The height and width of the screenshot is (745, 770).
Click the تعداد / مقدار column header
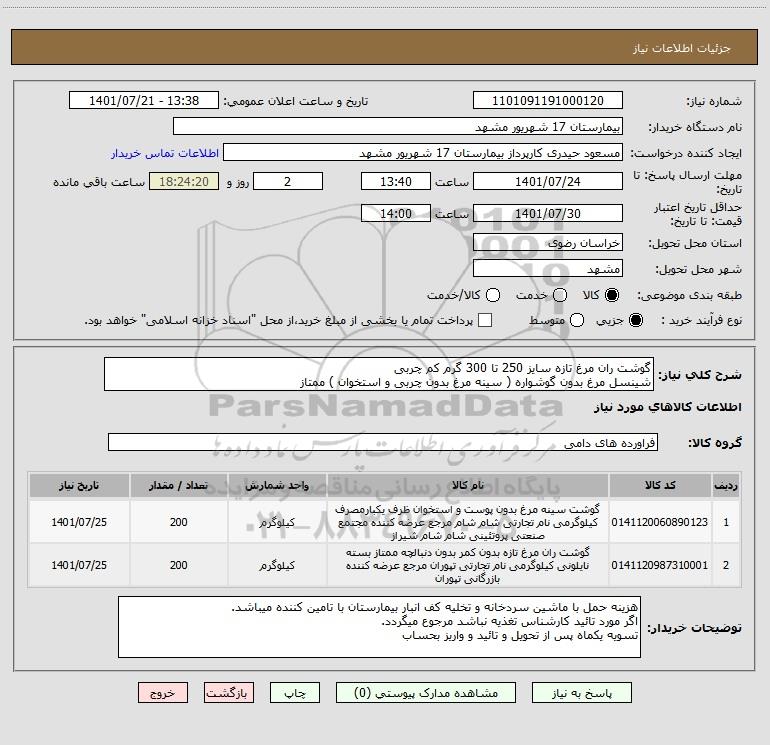coord(178,486)
